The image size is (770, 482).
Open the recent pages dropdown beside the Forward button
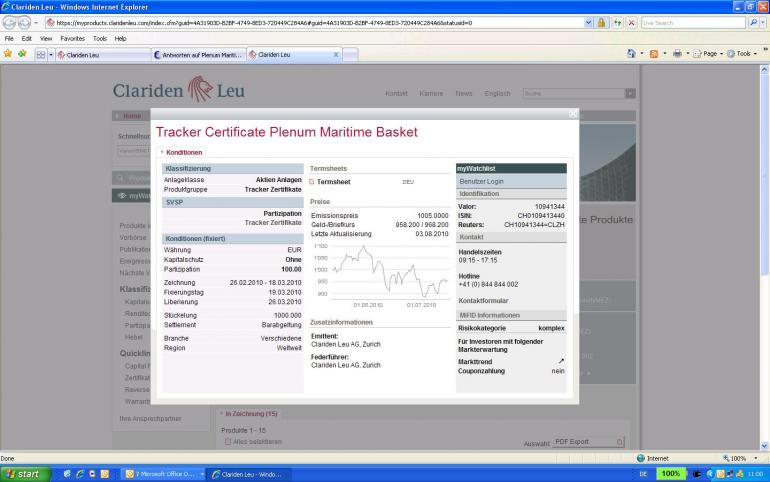pyautogui.click(x=36, y=23)
